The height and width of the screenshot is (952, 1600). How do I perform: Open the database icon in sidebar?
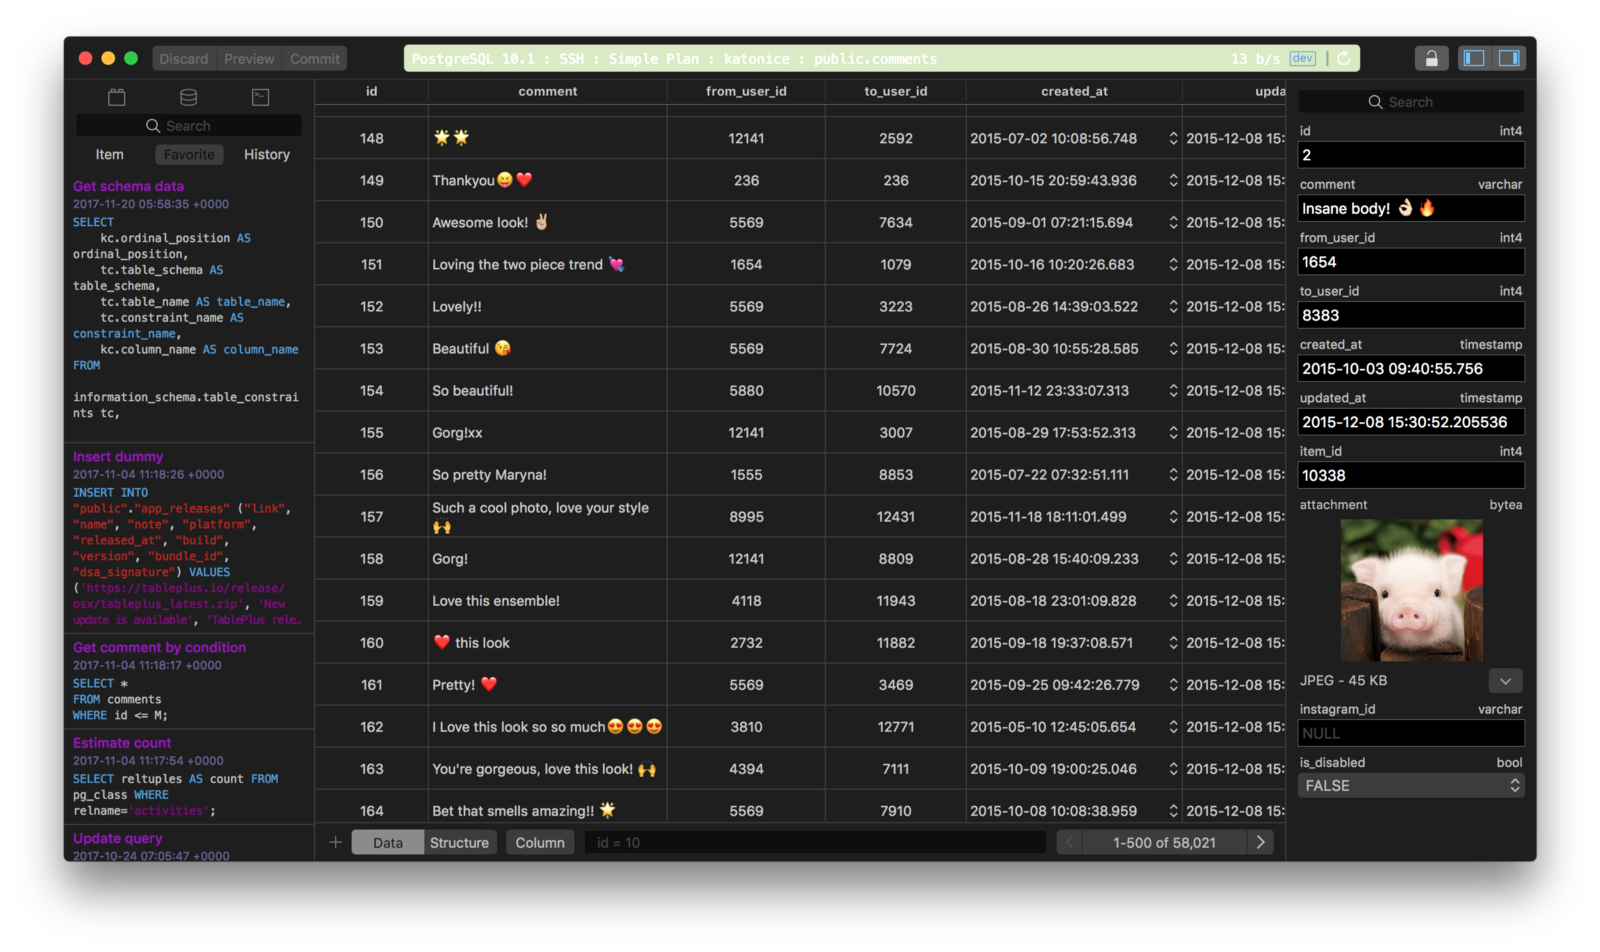point(188,97)
